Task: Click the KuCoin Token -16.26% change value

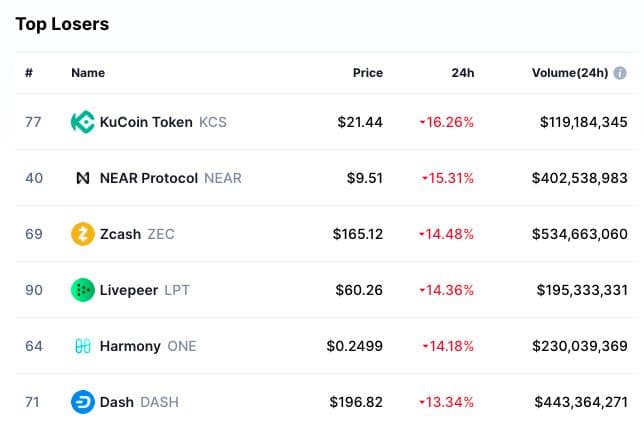Action: [x=447, y=122]
